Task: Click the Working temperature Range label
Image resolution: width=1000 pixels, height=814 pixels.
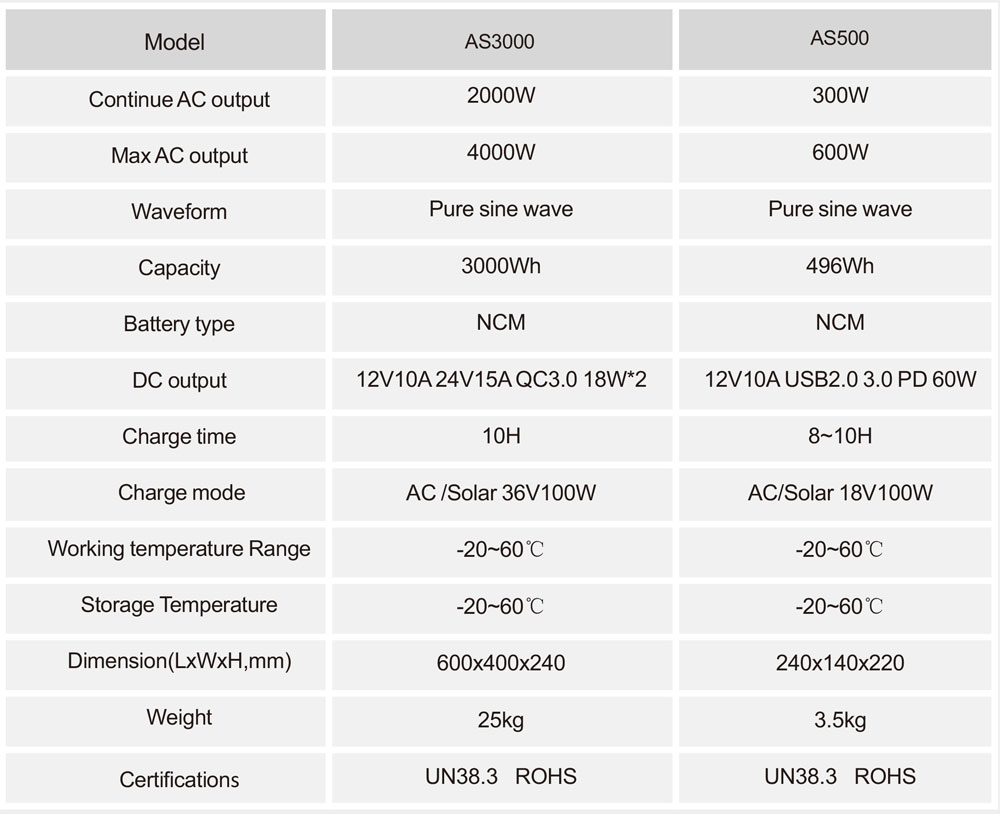Action: [179, 549]
